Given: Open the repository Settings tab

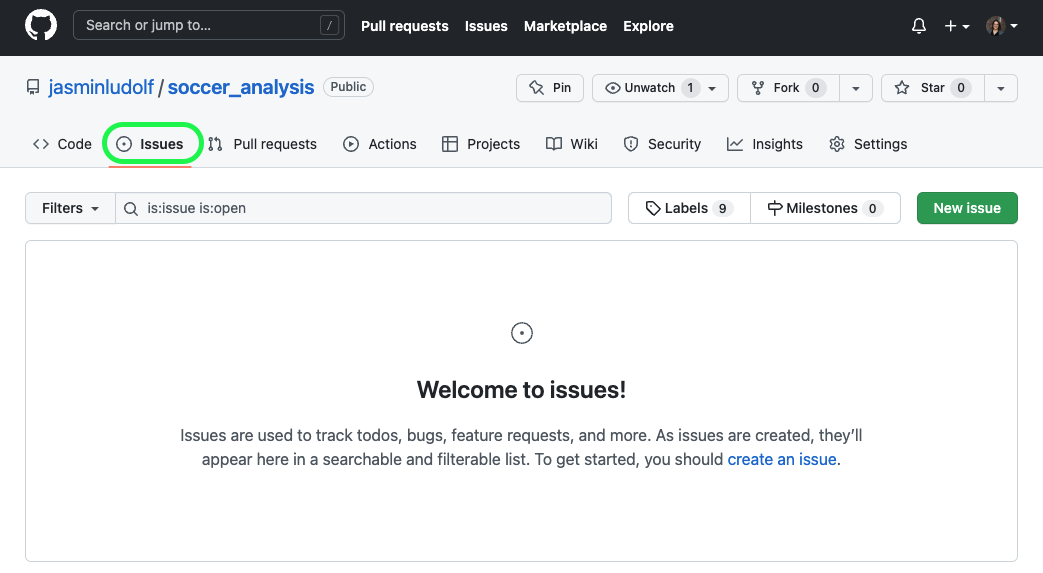Looking at the screenshot, I should [868, 144].
